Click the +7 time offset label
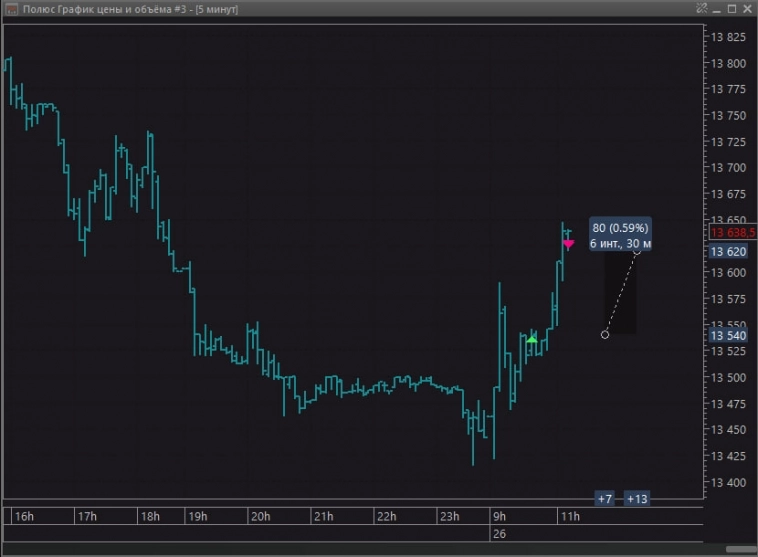The height and width of the screenshot is (557, 758). 604,499
